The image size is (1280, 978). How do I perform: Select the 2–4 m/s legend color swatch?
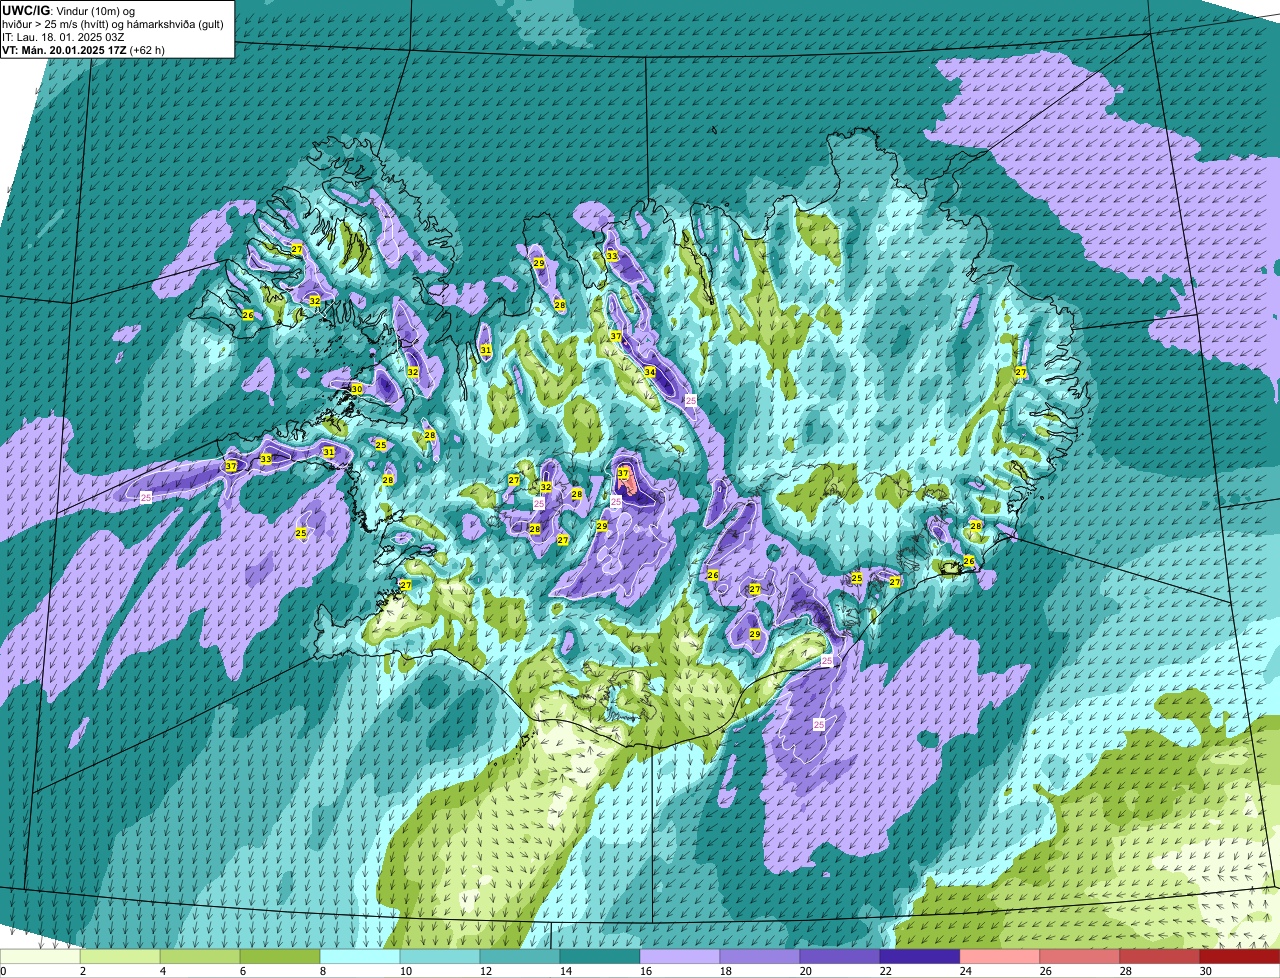pos(120,956)
